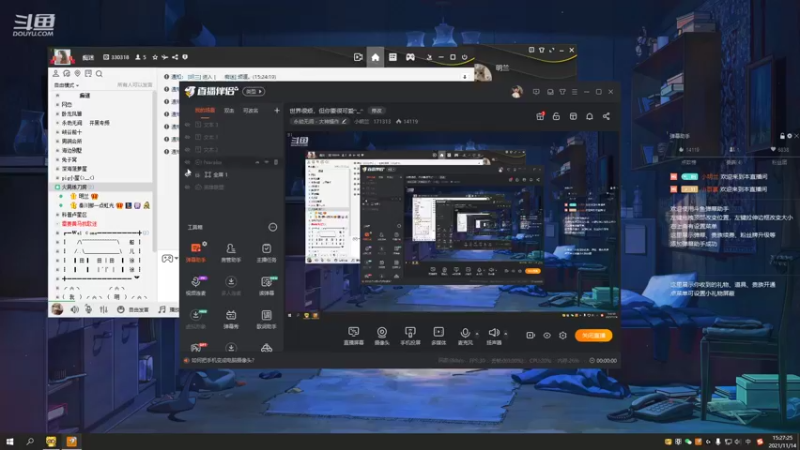Toggle visibility of the selected fourth source
The width and height of the screenshot is (800, 450).
187,162
